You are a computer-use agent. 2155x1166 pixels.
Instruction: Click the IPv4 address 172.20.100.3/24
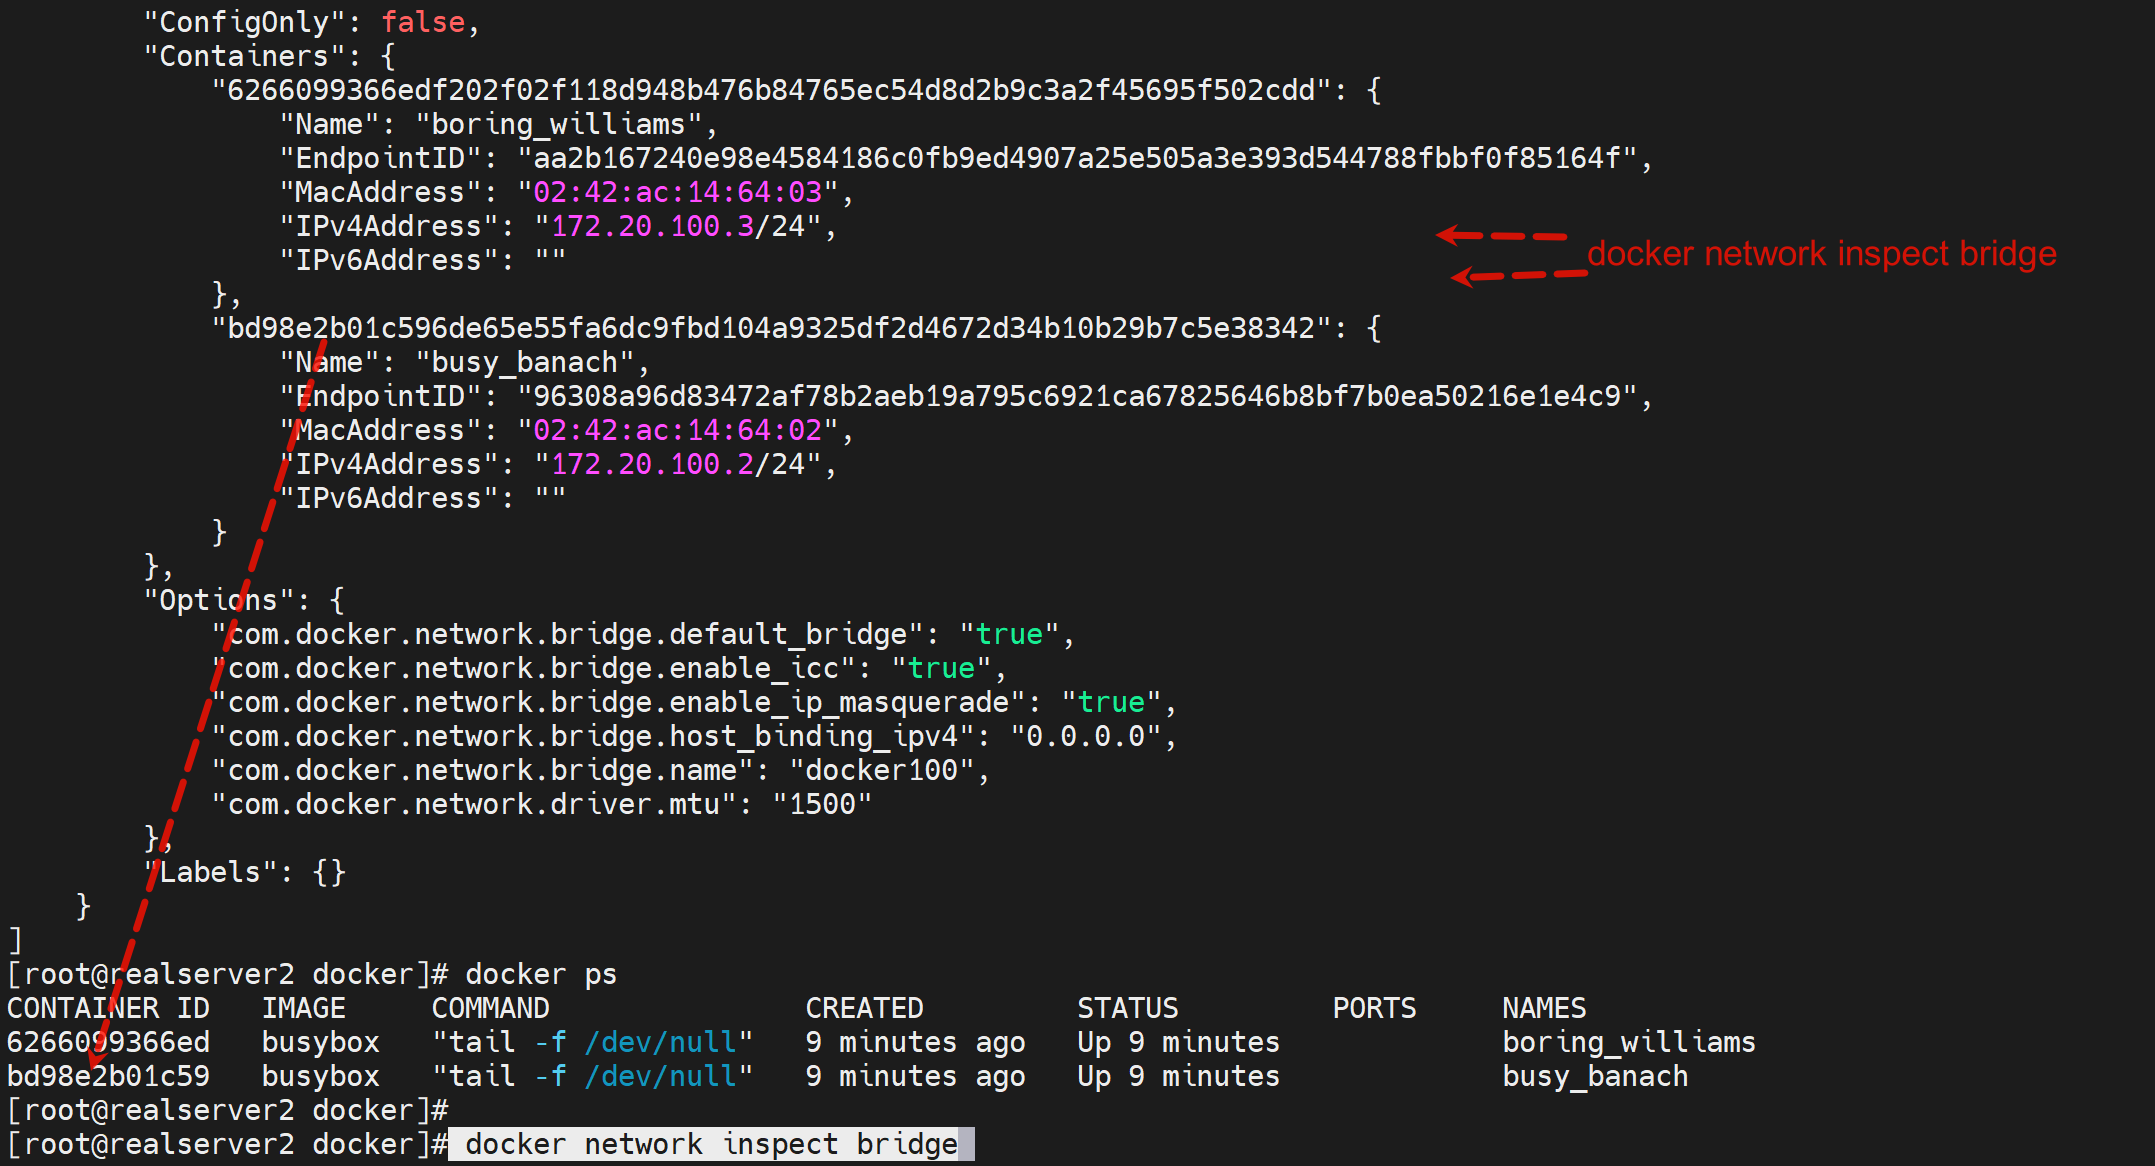[x=677, y=226]
